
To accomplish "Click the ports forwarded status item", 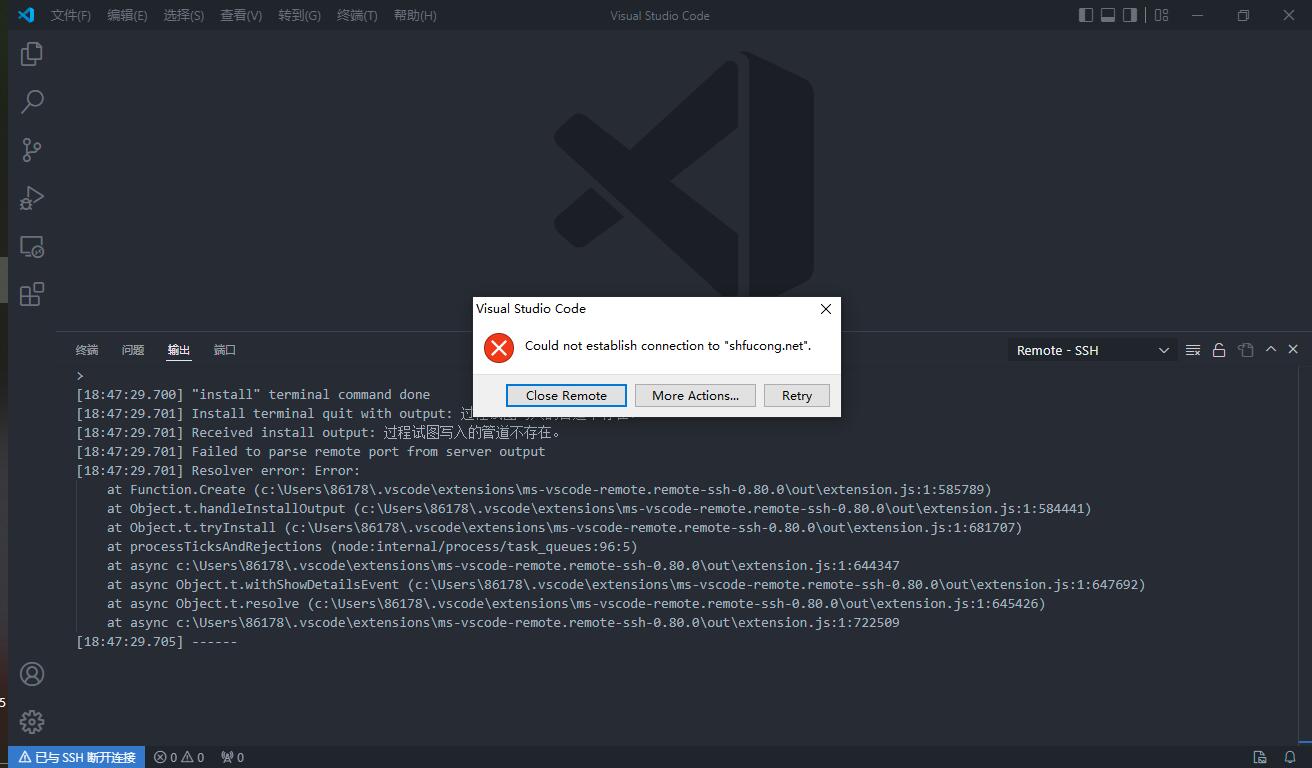I will coord(232,757).
